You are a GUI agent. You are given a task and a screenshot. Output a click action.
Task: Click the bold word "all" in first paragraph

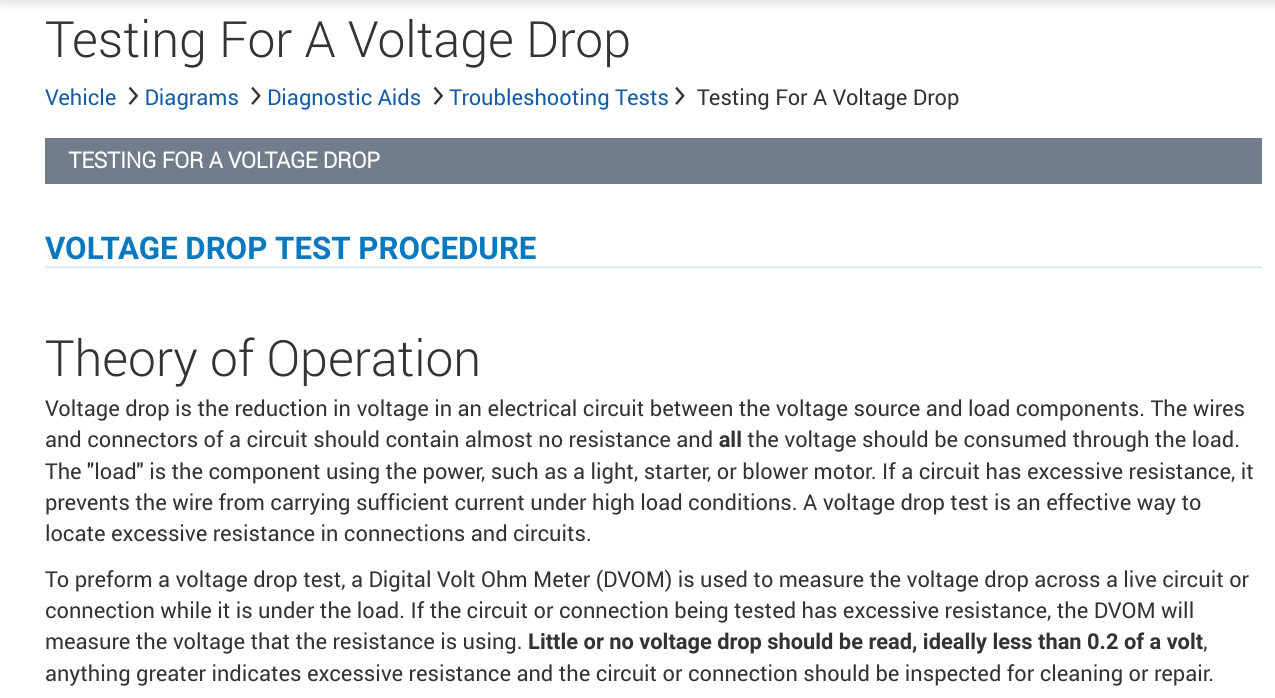pyautogui.click(x=729, y=440)
